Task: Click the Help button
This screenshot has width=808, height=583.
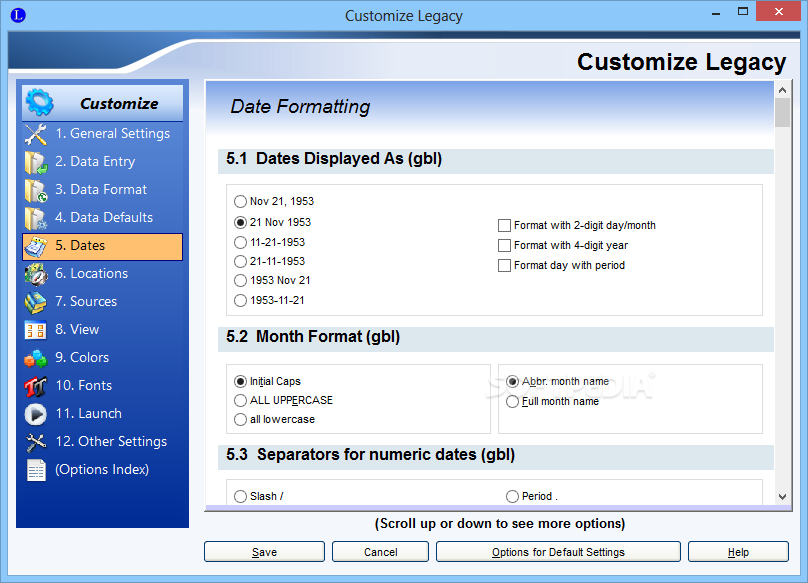Action: [x=738, y=552]
